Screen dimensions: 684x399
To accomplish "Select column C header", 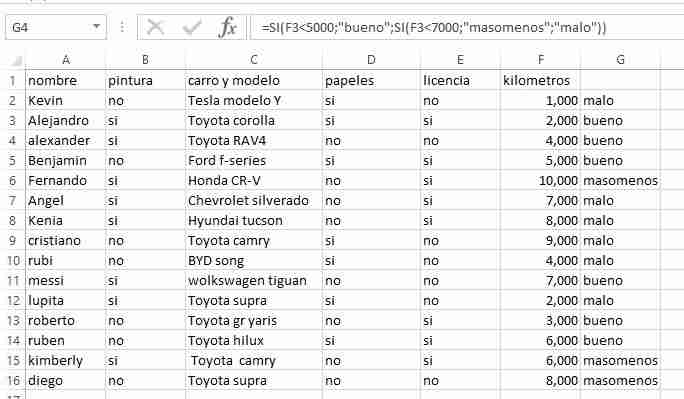I will tap(254, 60).
